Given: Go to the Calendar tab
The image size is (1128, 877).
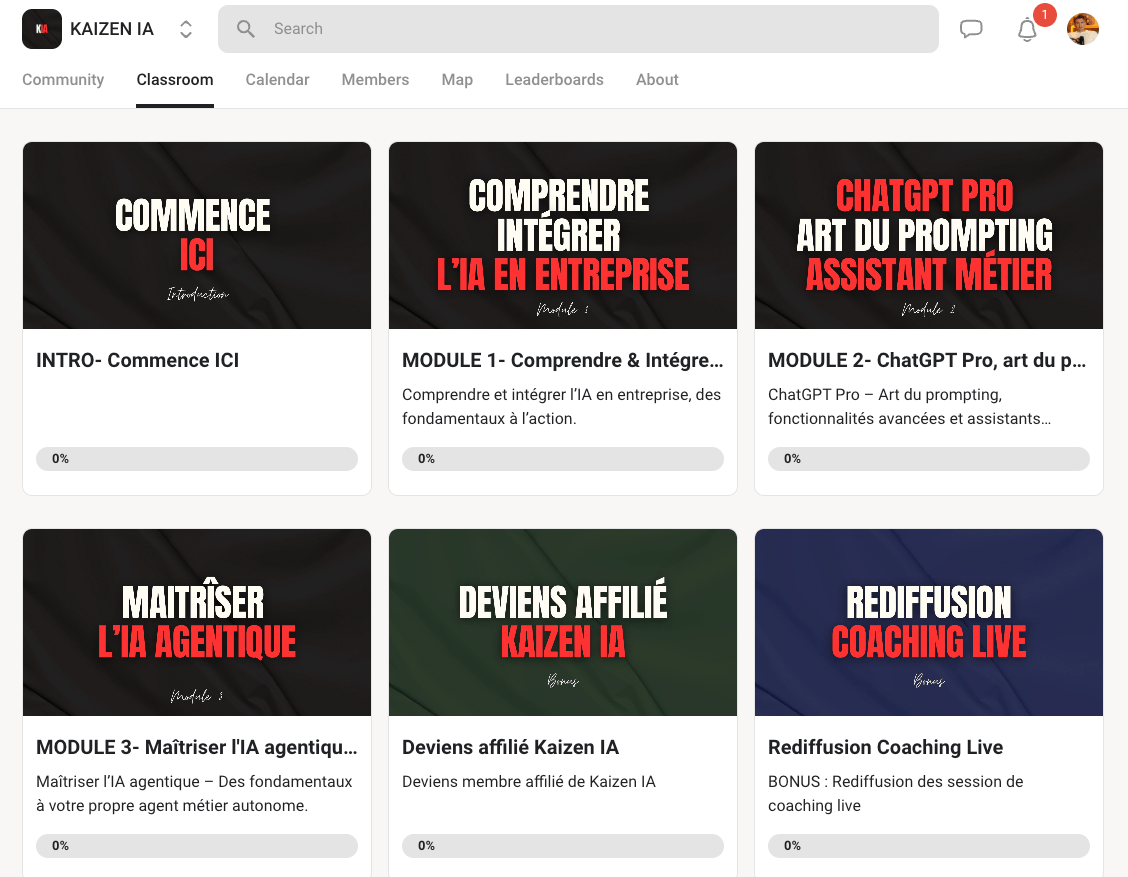Looking at the screenshot, I should tap(277, 79).
